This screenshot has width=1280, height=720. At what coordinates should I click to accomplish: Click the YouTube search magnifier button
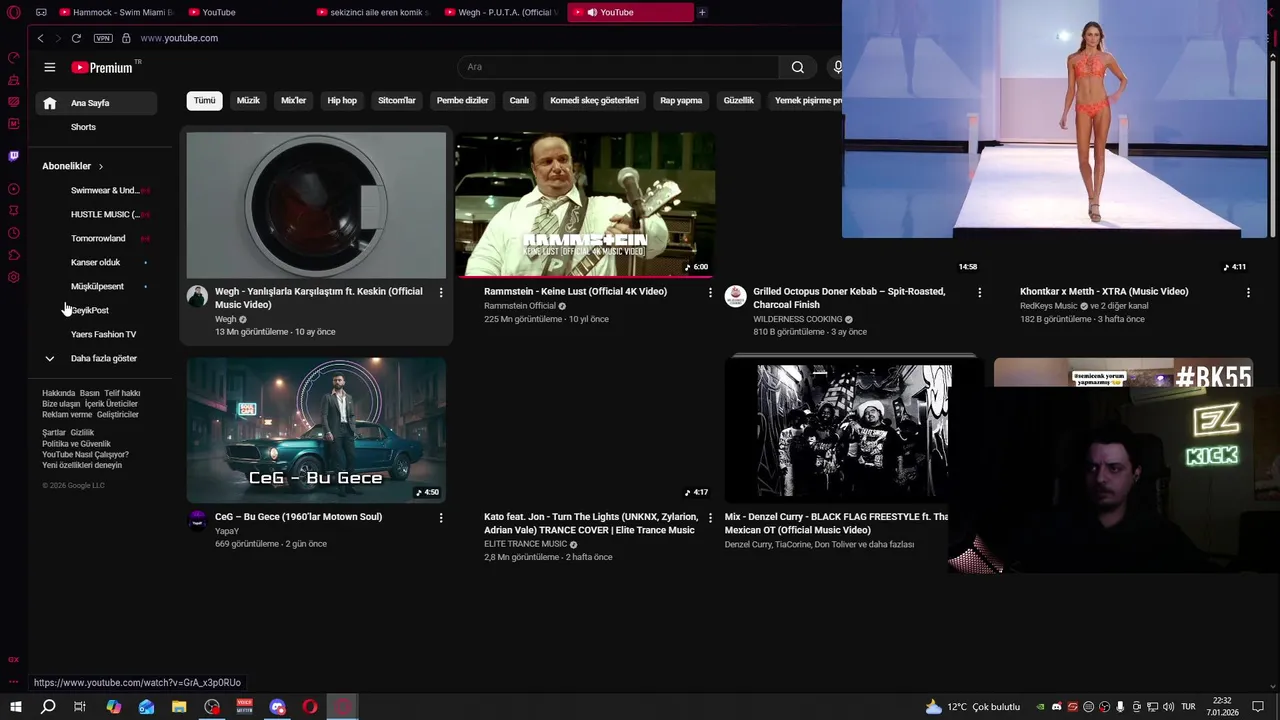pos(797,67)
